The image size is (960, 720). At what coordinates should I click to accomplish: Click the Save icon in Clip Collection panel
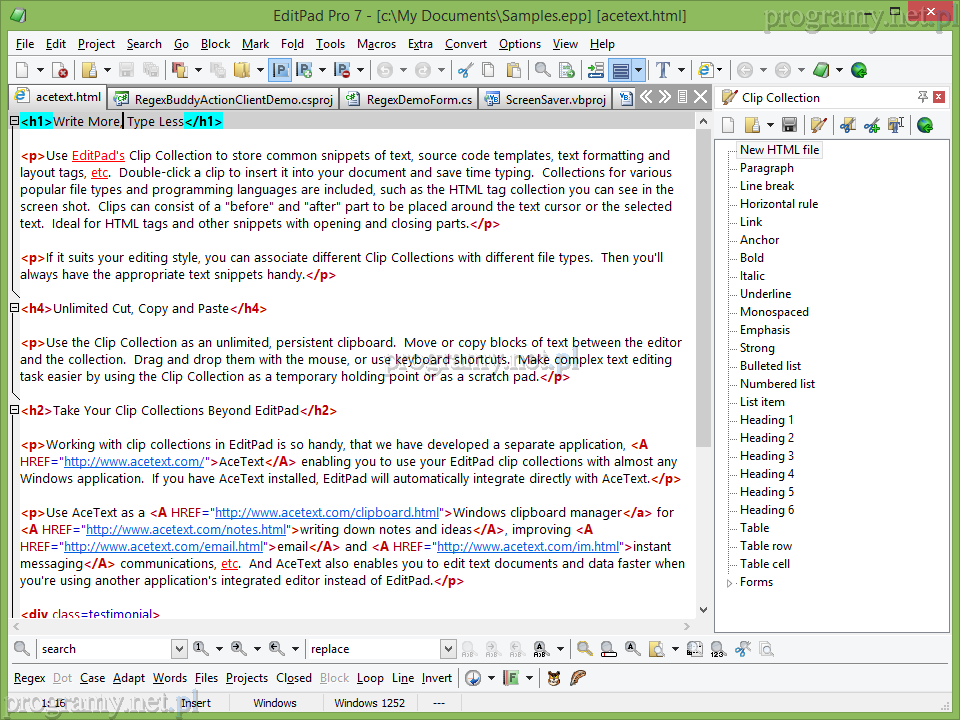point(789,125)
